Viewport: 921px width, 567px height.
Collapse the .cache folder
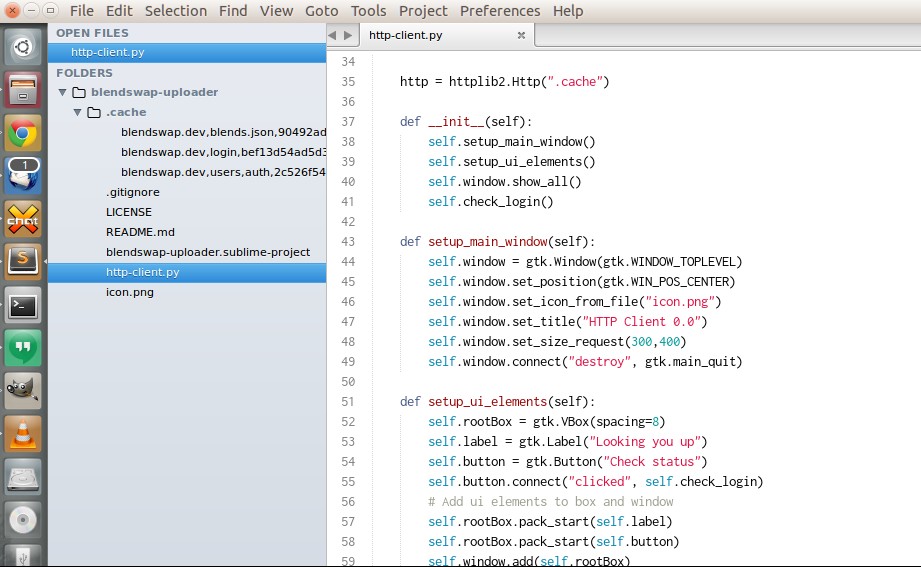click(77, 112)
